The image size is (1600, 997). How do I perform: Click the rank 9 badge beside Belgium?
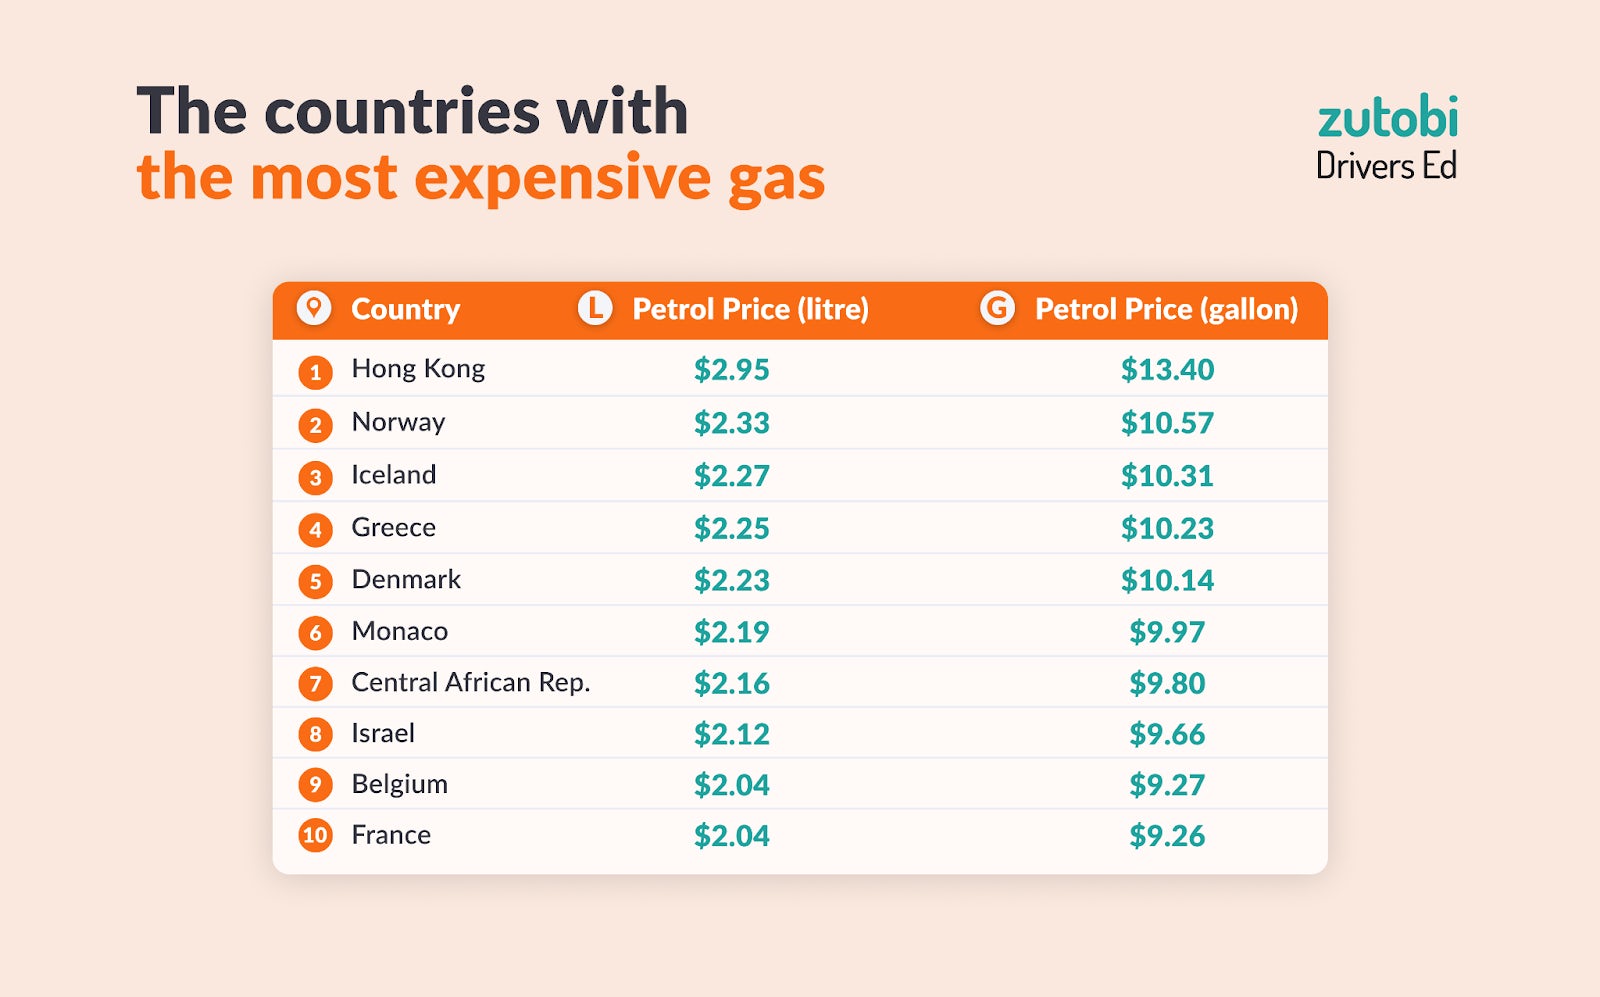[315, 784]
